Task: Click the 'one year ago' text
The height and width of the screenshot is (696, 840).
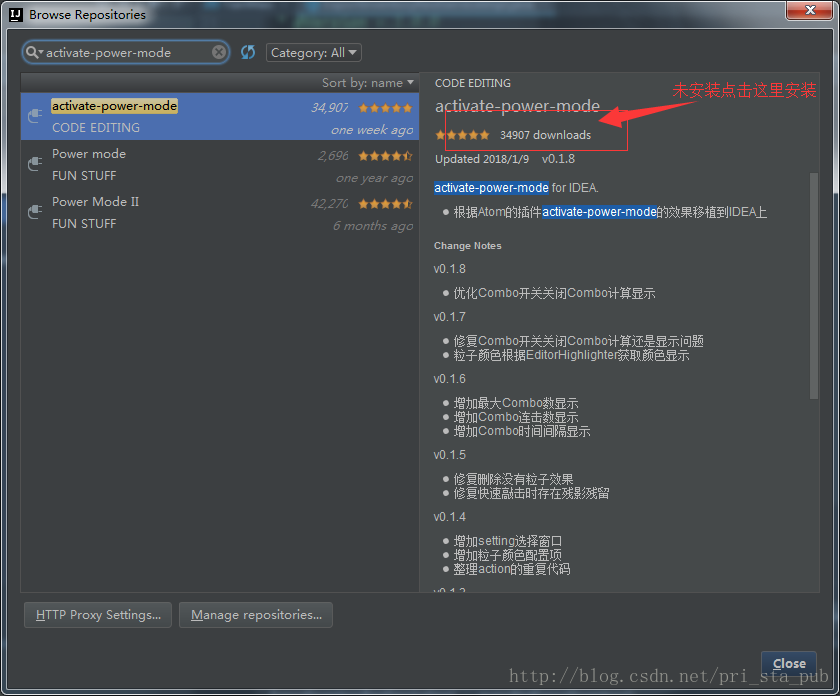Action: point(374,178)
